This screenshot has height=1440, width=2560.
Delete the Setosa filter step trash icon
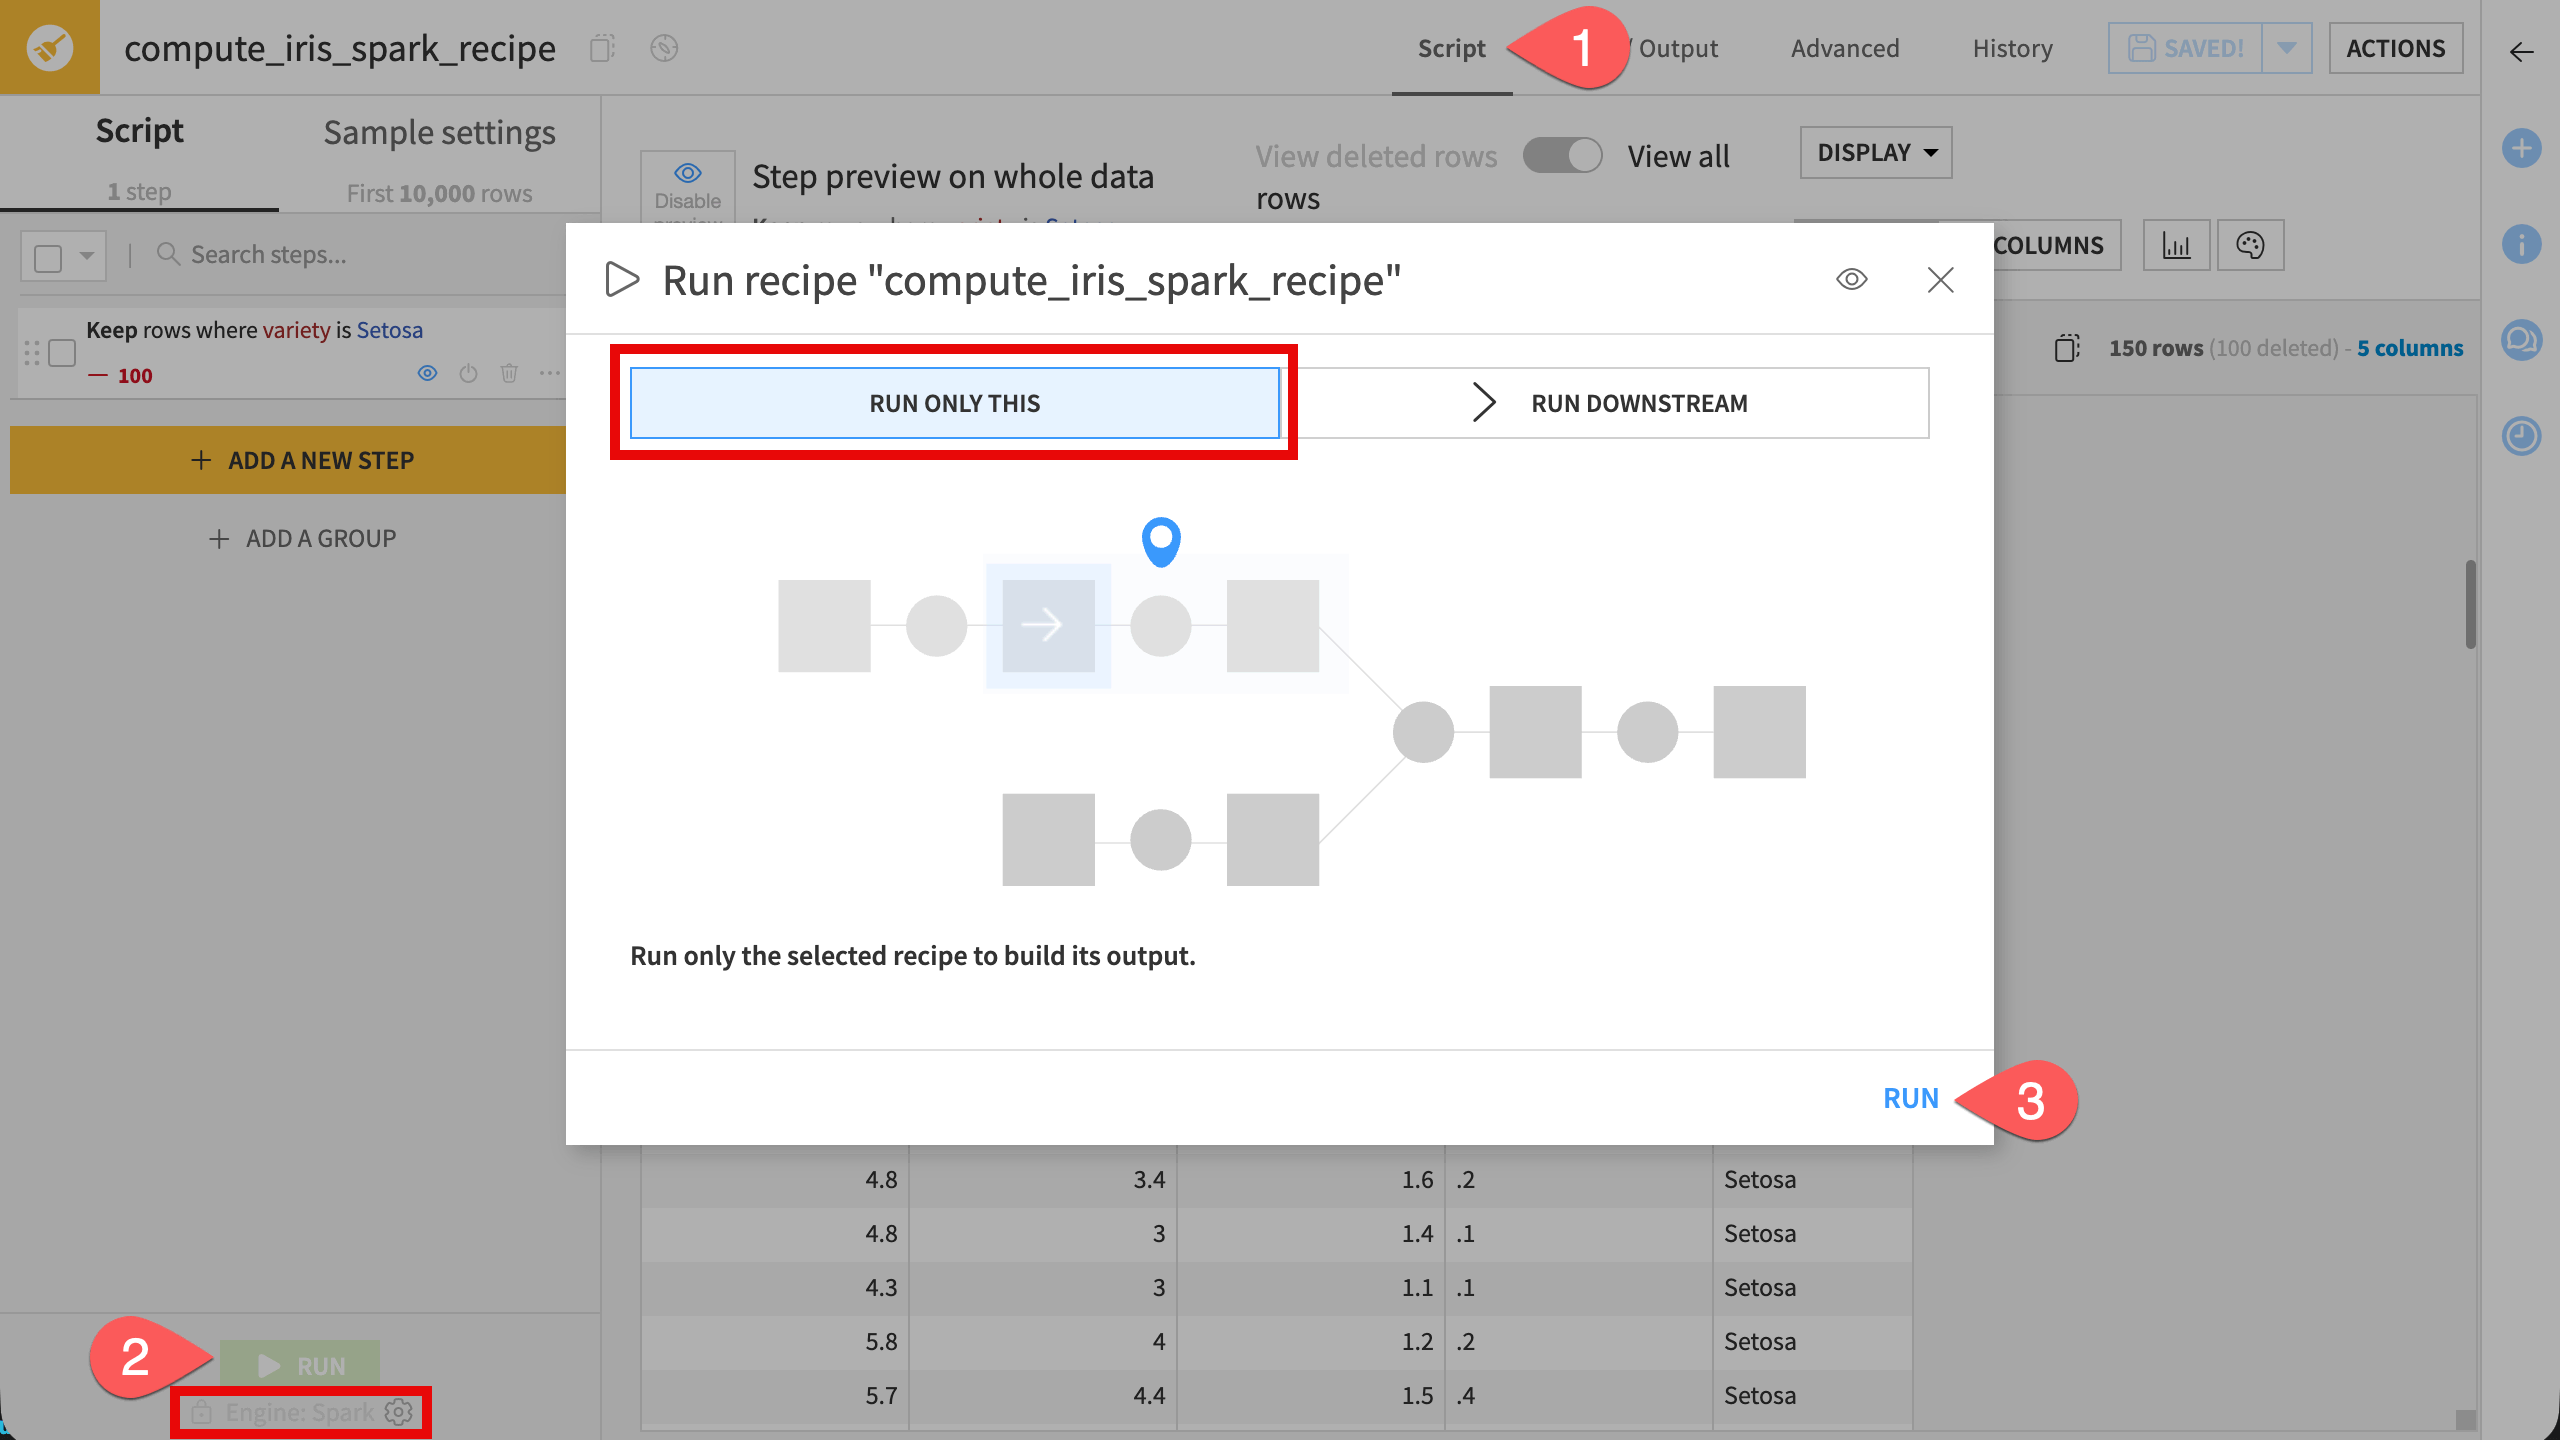[x=509, y=374]
